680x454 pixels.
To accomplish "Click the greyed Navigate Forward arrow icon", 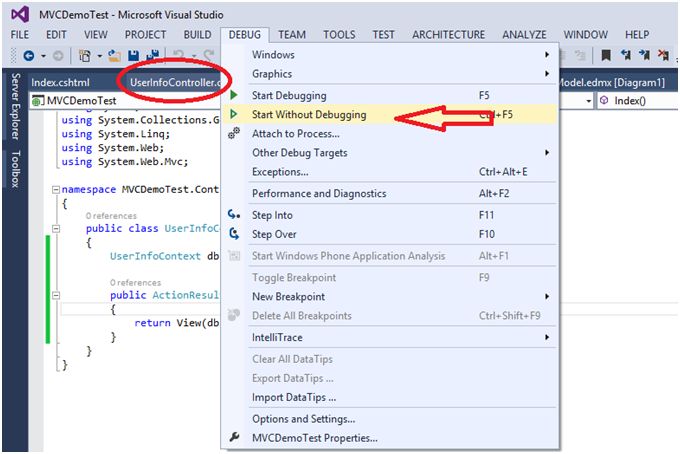I will (58, 56).
